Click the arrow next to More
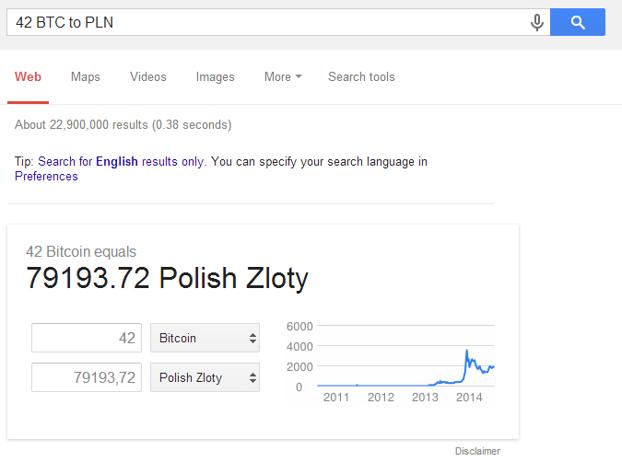The height and width of the screenshot is (462, 622). 299,77
